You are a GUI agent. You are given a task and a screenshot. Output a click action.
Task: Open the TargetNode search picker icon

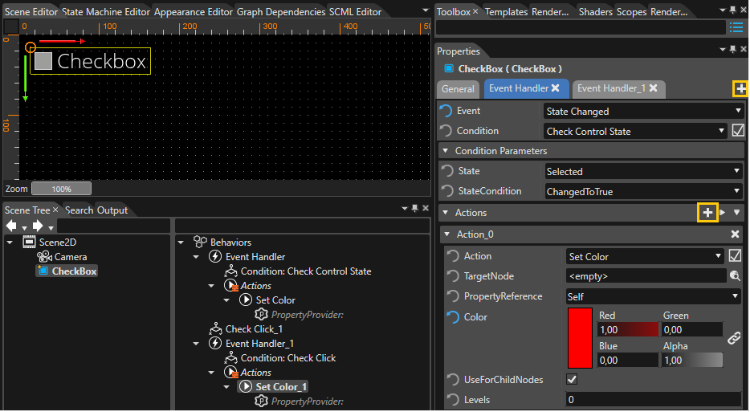(735, 276)
